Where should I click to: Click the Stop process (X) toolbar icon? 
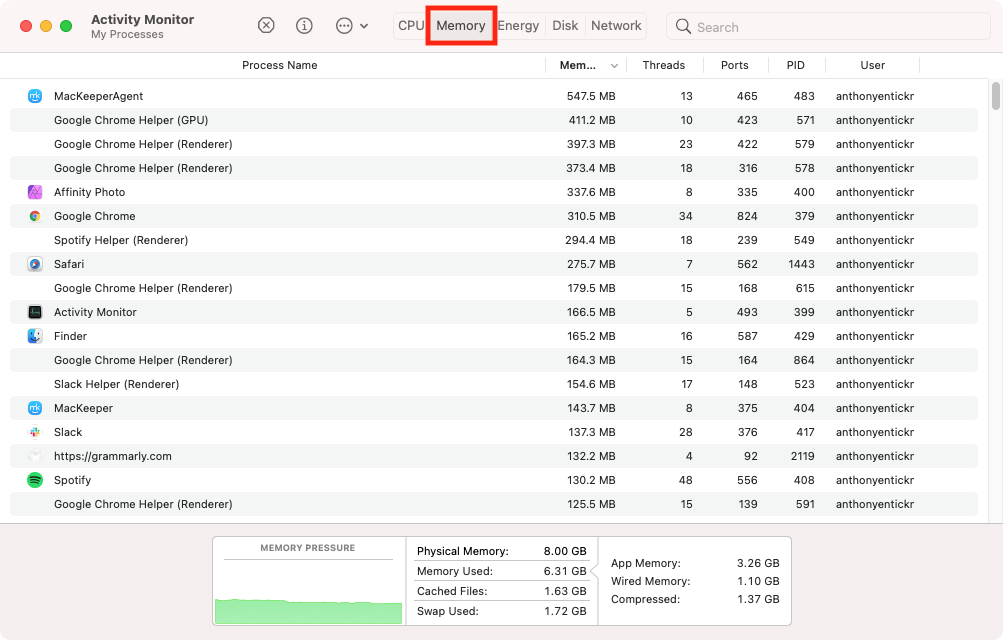click(x=266, y=26)
